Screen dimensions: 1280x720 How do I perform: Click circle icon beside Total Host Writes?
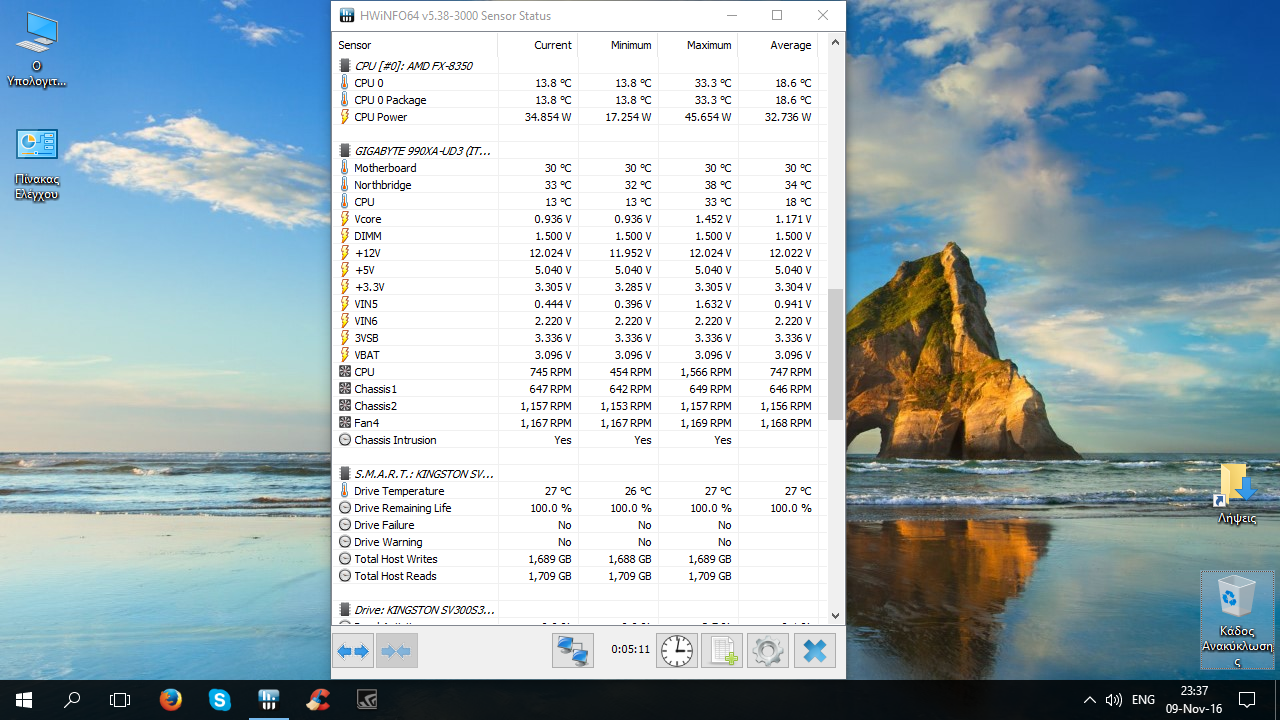(345, 559)
